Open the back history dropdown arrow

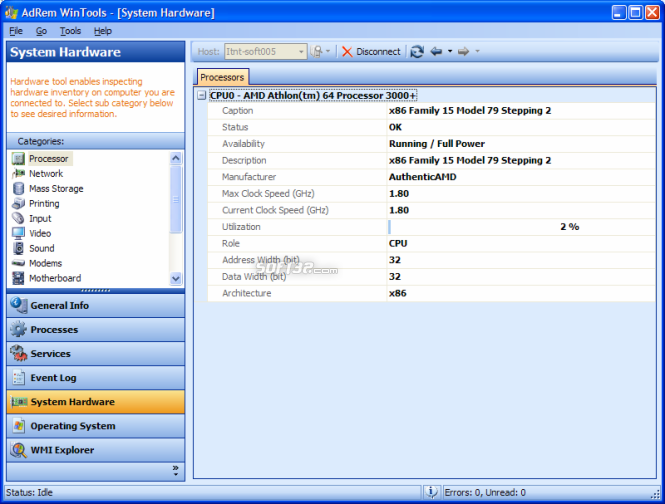point(450,51)
